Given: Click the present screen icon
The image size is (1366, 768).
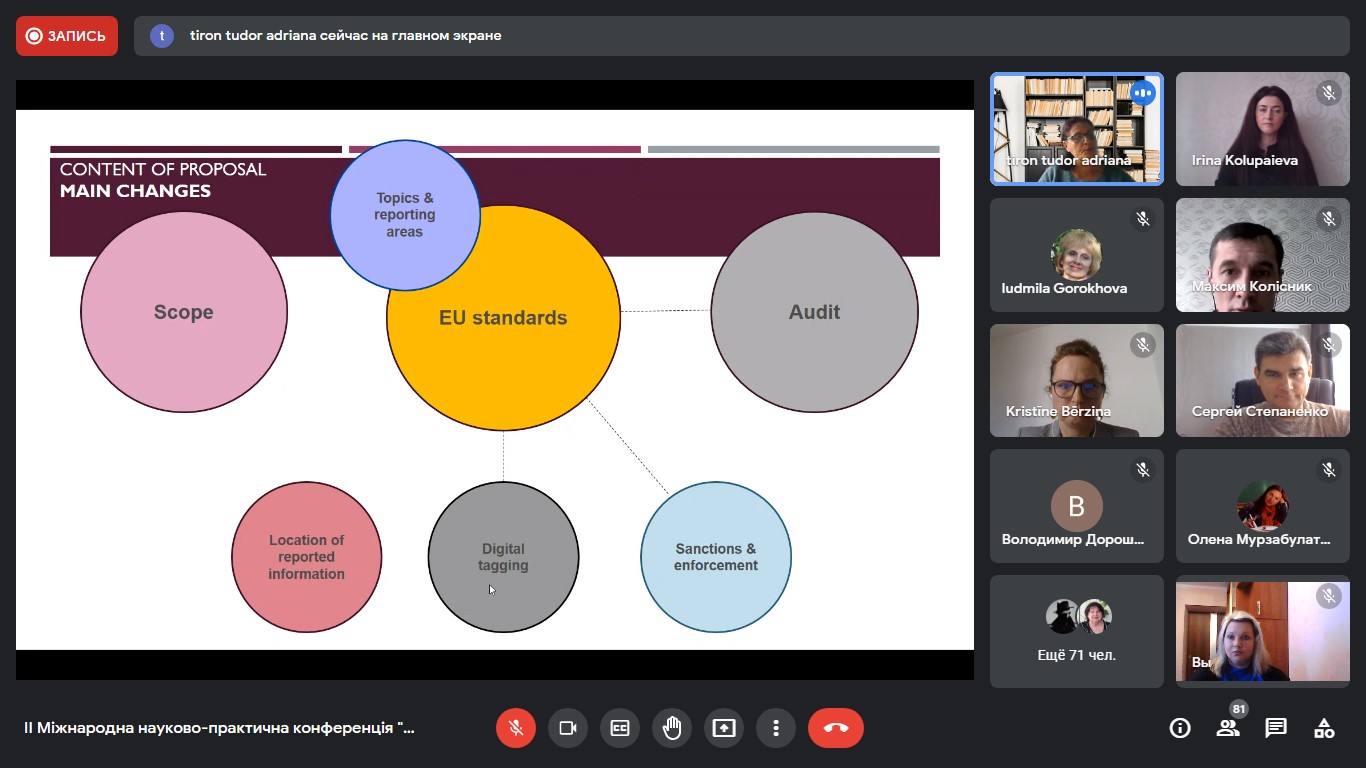Looking at the screenshot, I should click(x=724, y=728).
